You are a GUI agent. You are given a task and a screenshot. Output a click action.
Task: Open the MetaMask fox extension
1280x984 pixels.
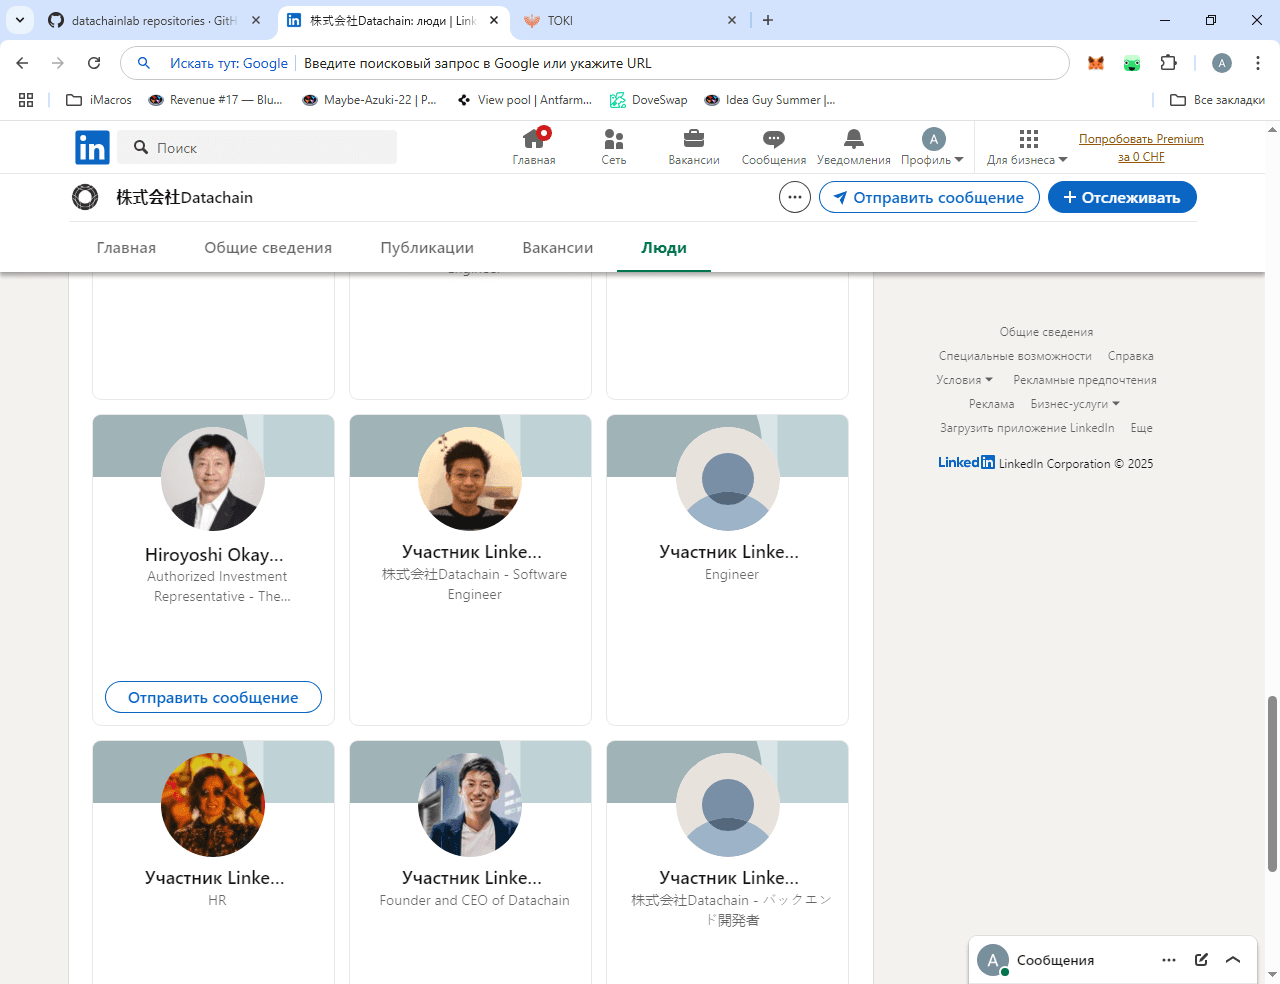coord(1096,63)
